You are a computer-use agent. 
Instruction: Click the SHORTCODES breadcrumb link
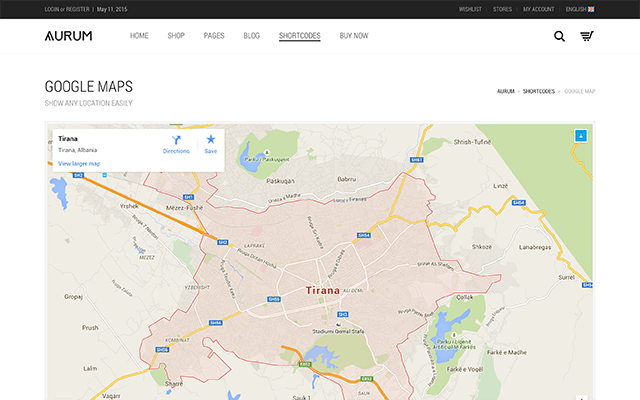[x=539, y=91]
